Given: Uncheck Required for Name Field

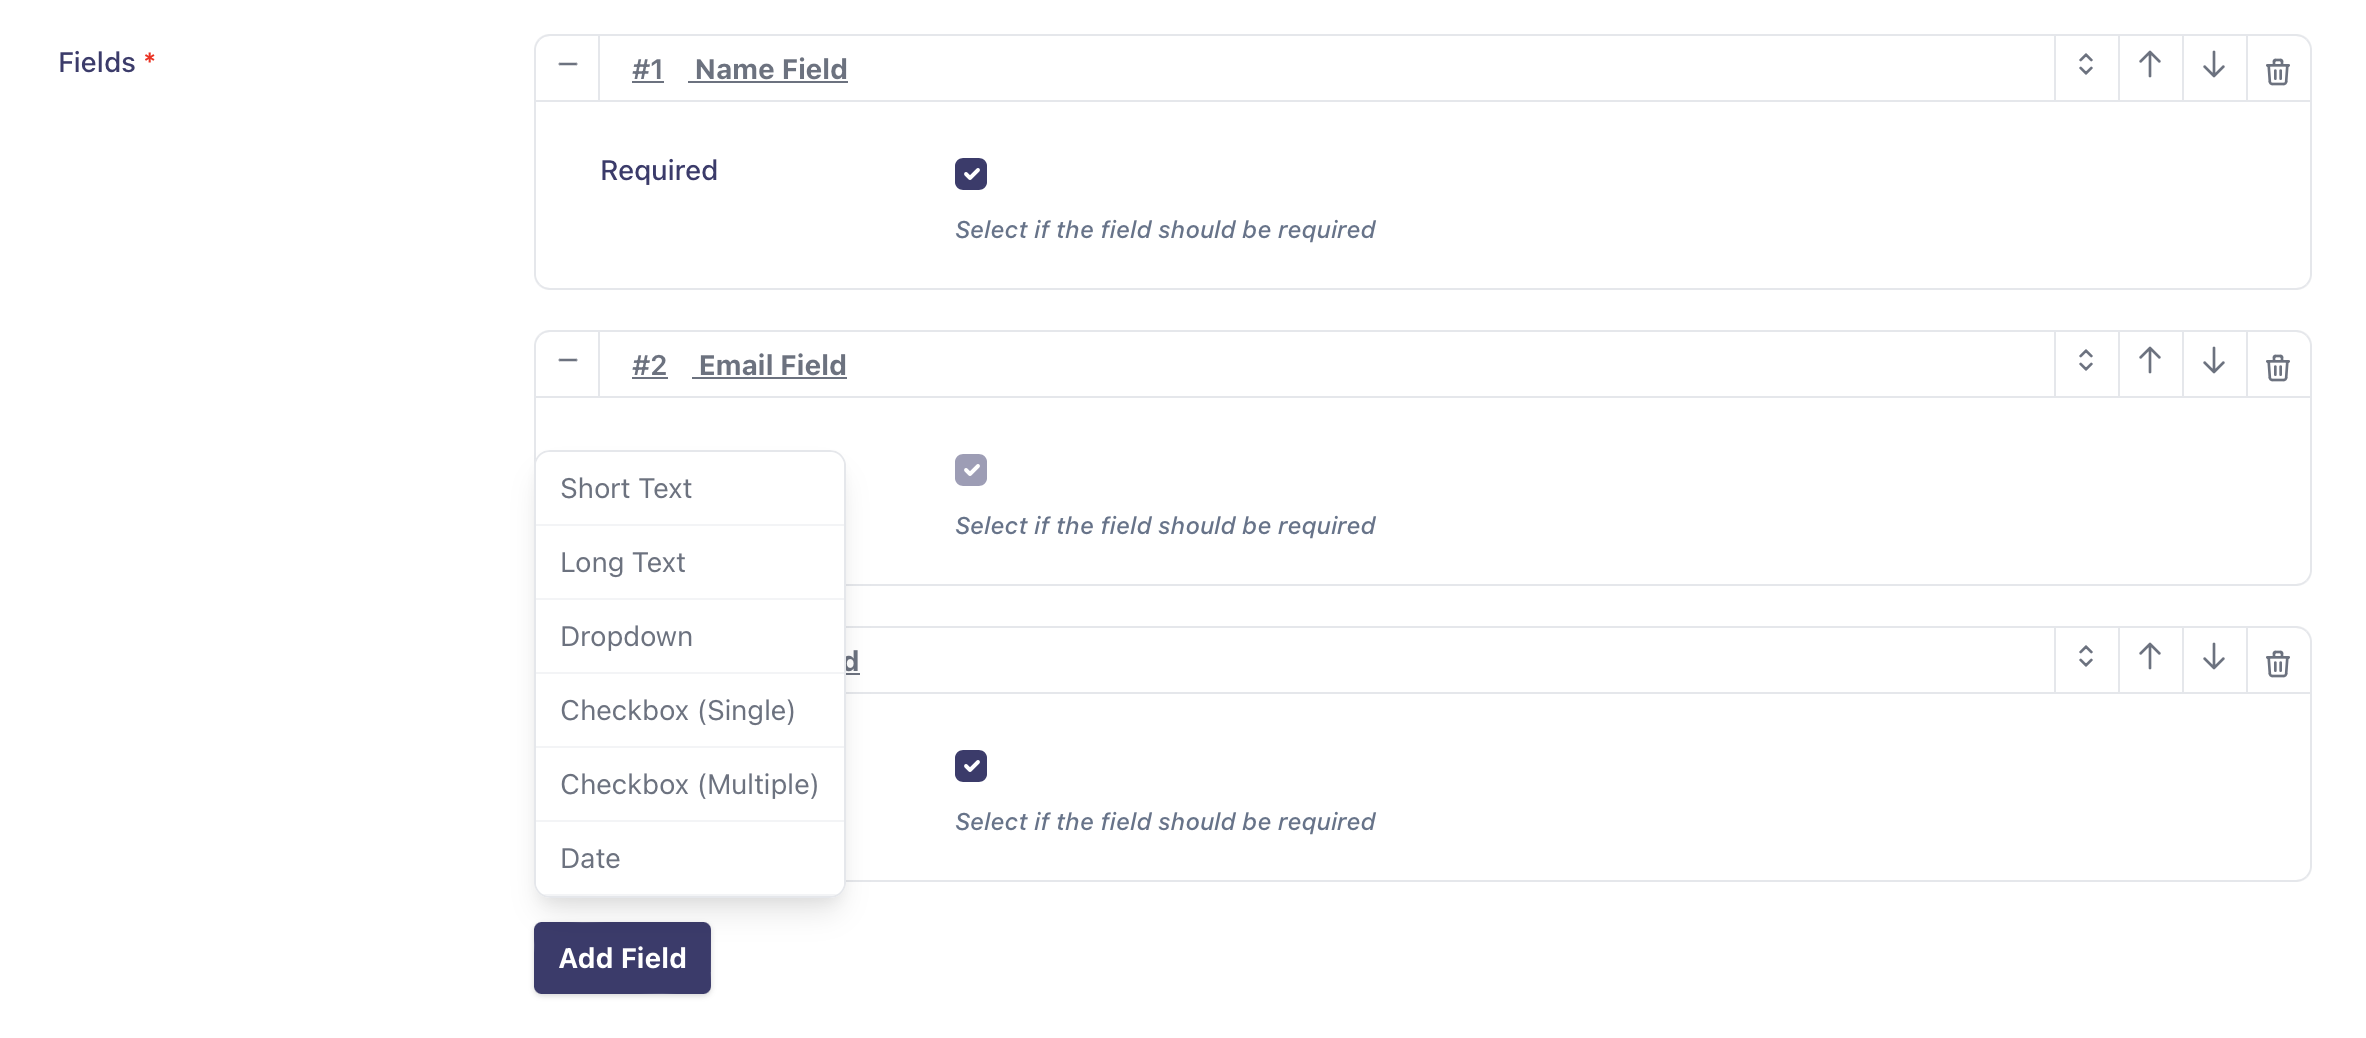Looking at the screenshot, I should click(x=971, y=174).
